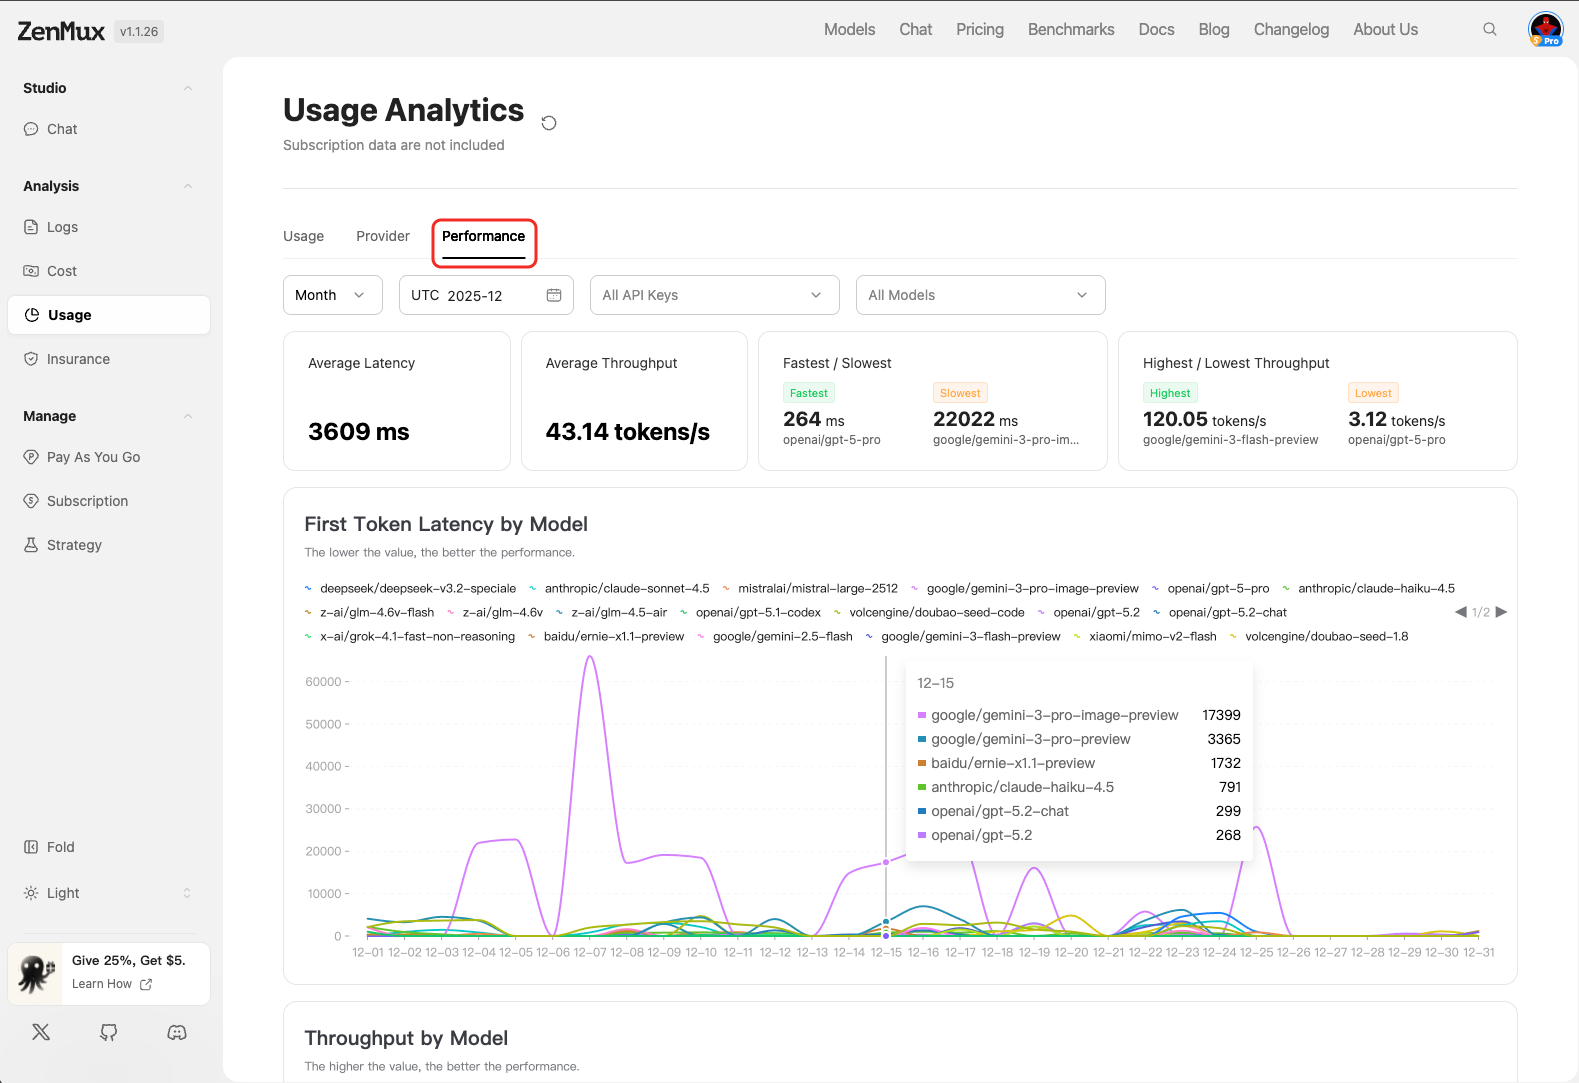Open the GitHub icon link
Screen dimensions: 1579x1083
[x=109, y=1032]
